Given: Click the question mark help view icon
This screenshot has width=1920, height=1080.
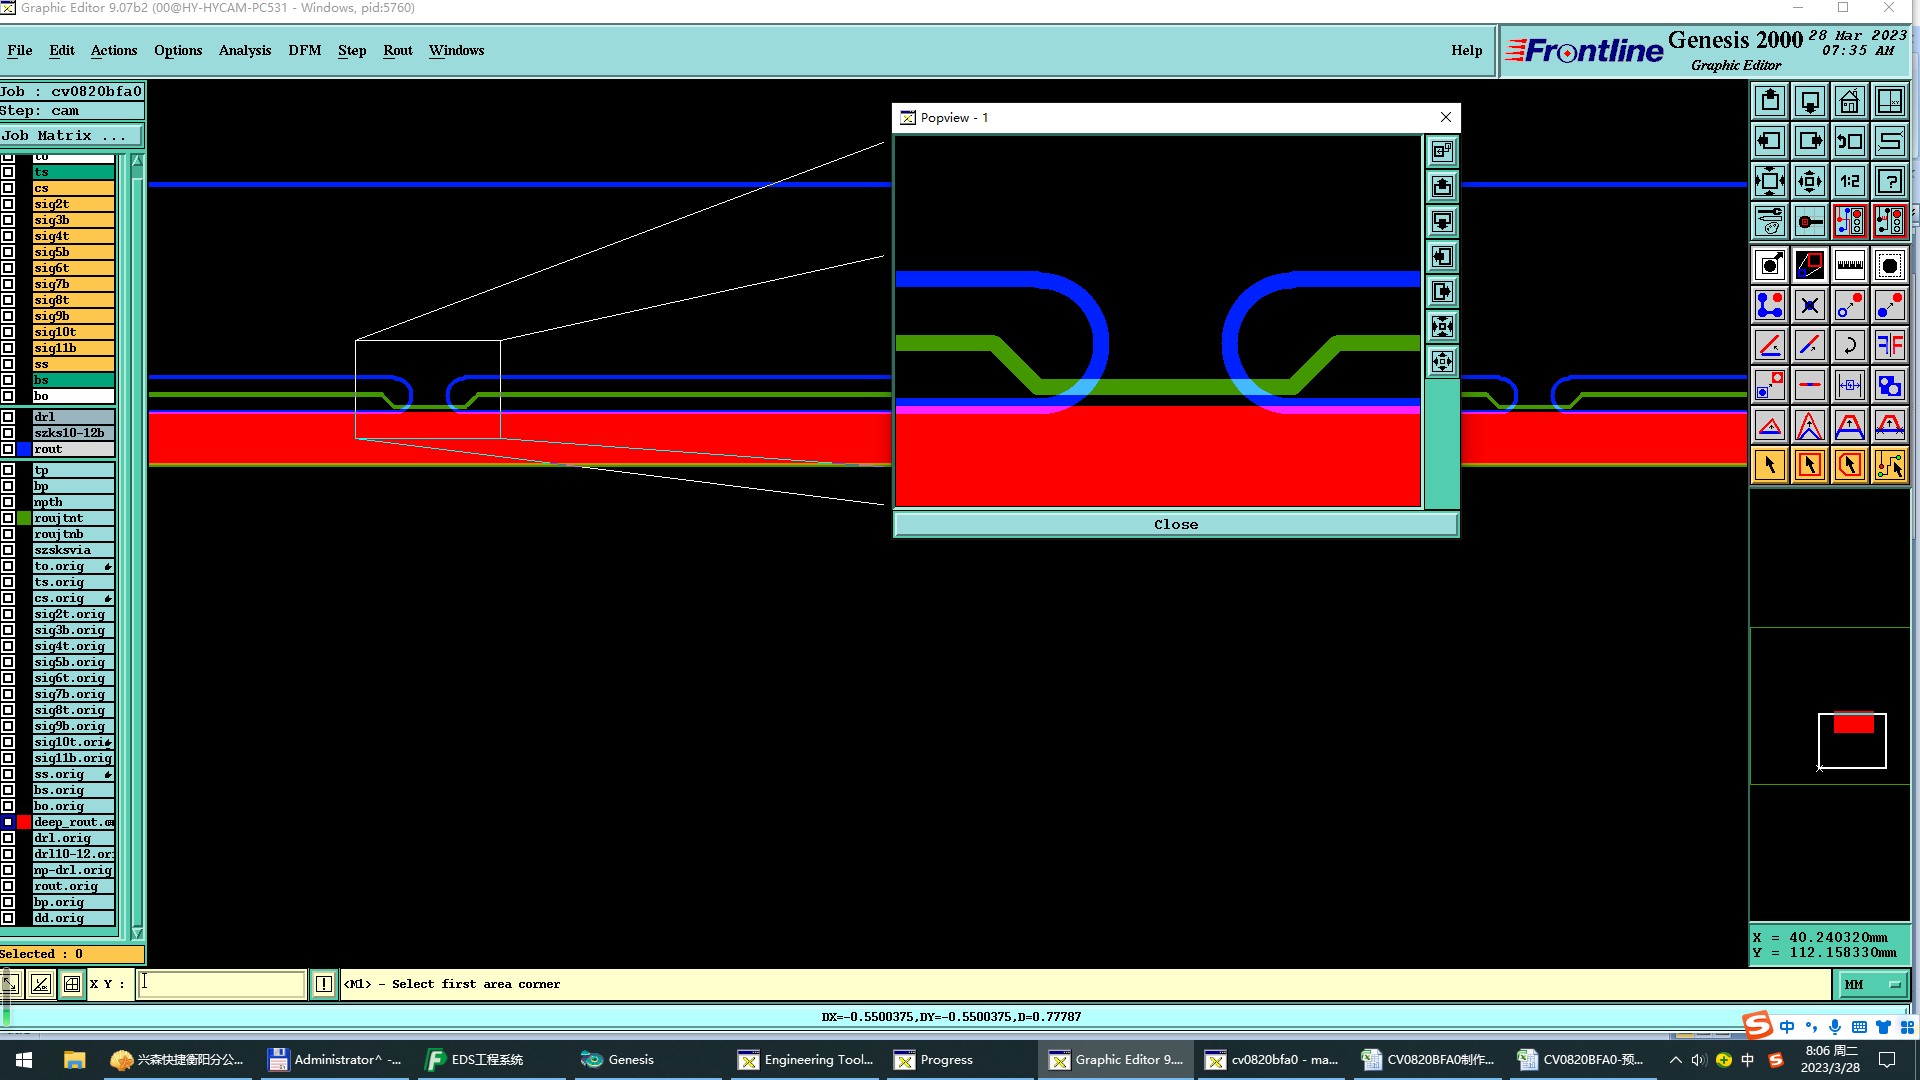Looking at the screenshot, I should coord(1889,181).
